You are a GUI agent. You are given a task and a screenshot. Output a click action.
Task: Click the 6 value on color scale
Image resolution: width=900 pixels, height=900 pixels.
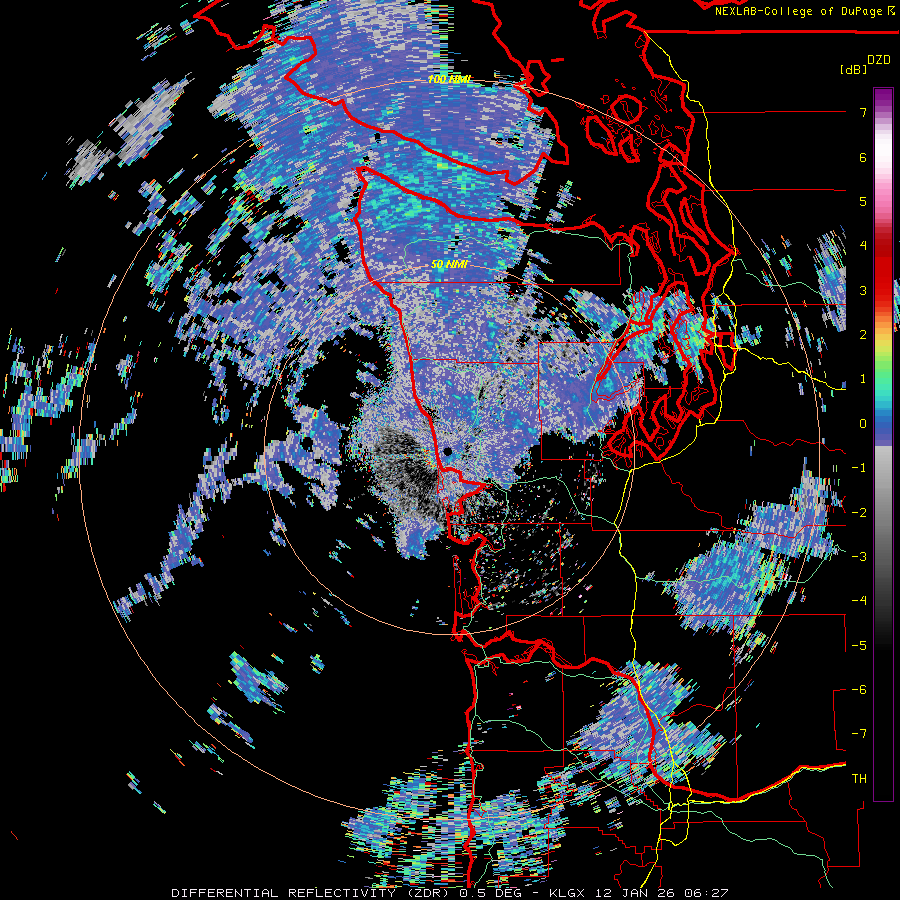pos(863,157)
